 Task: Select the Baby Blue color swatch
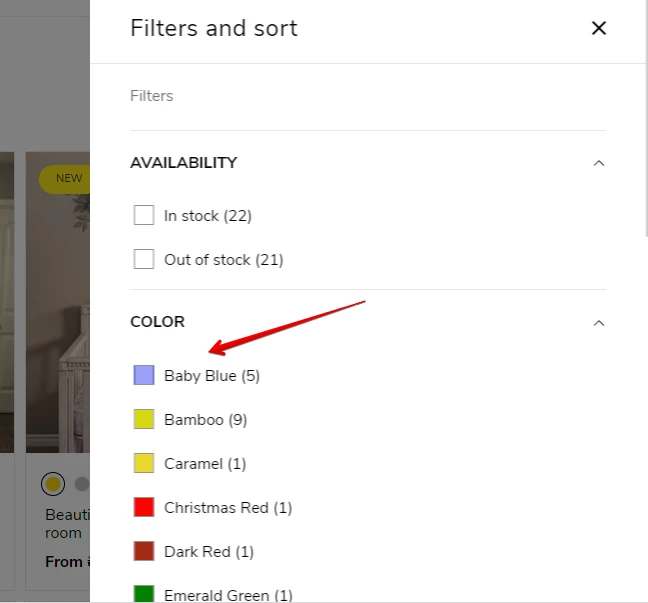point(144,375)
